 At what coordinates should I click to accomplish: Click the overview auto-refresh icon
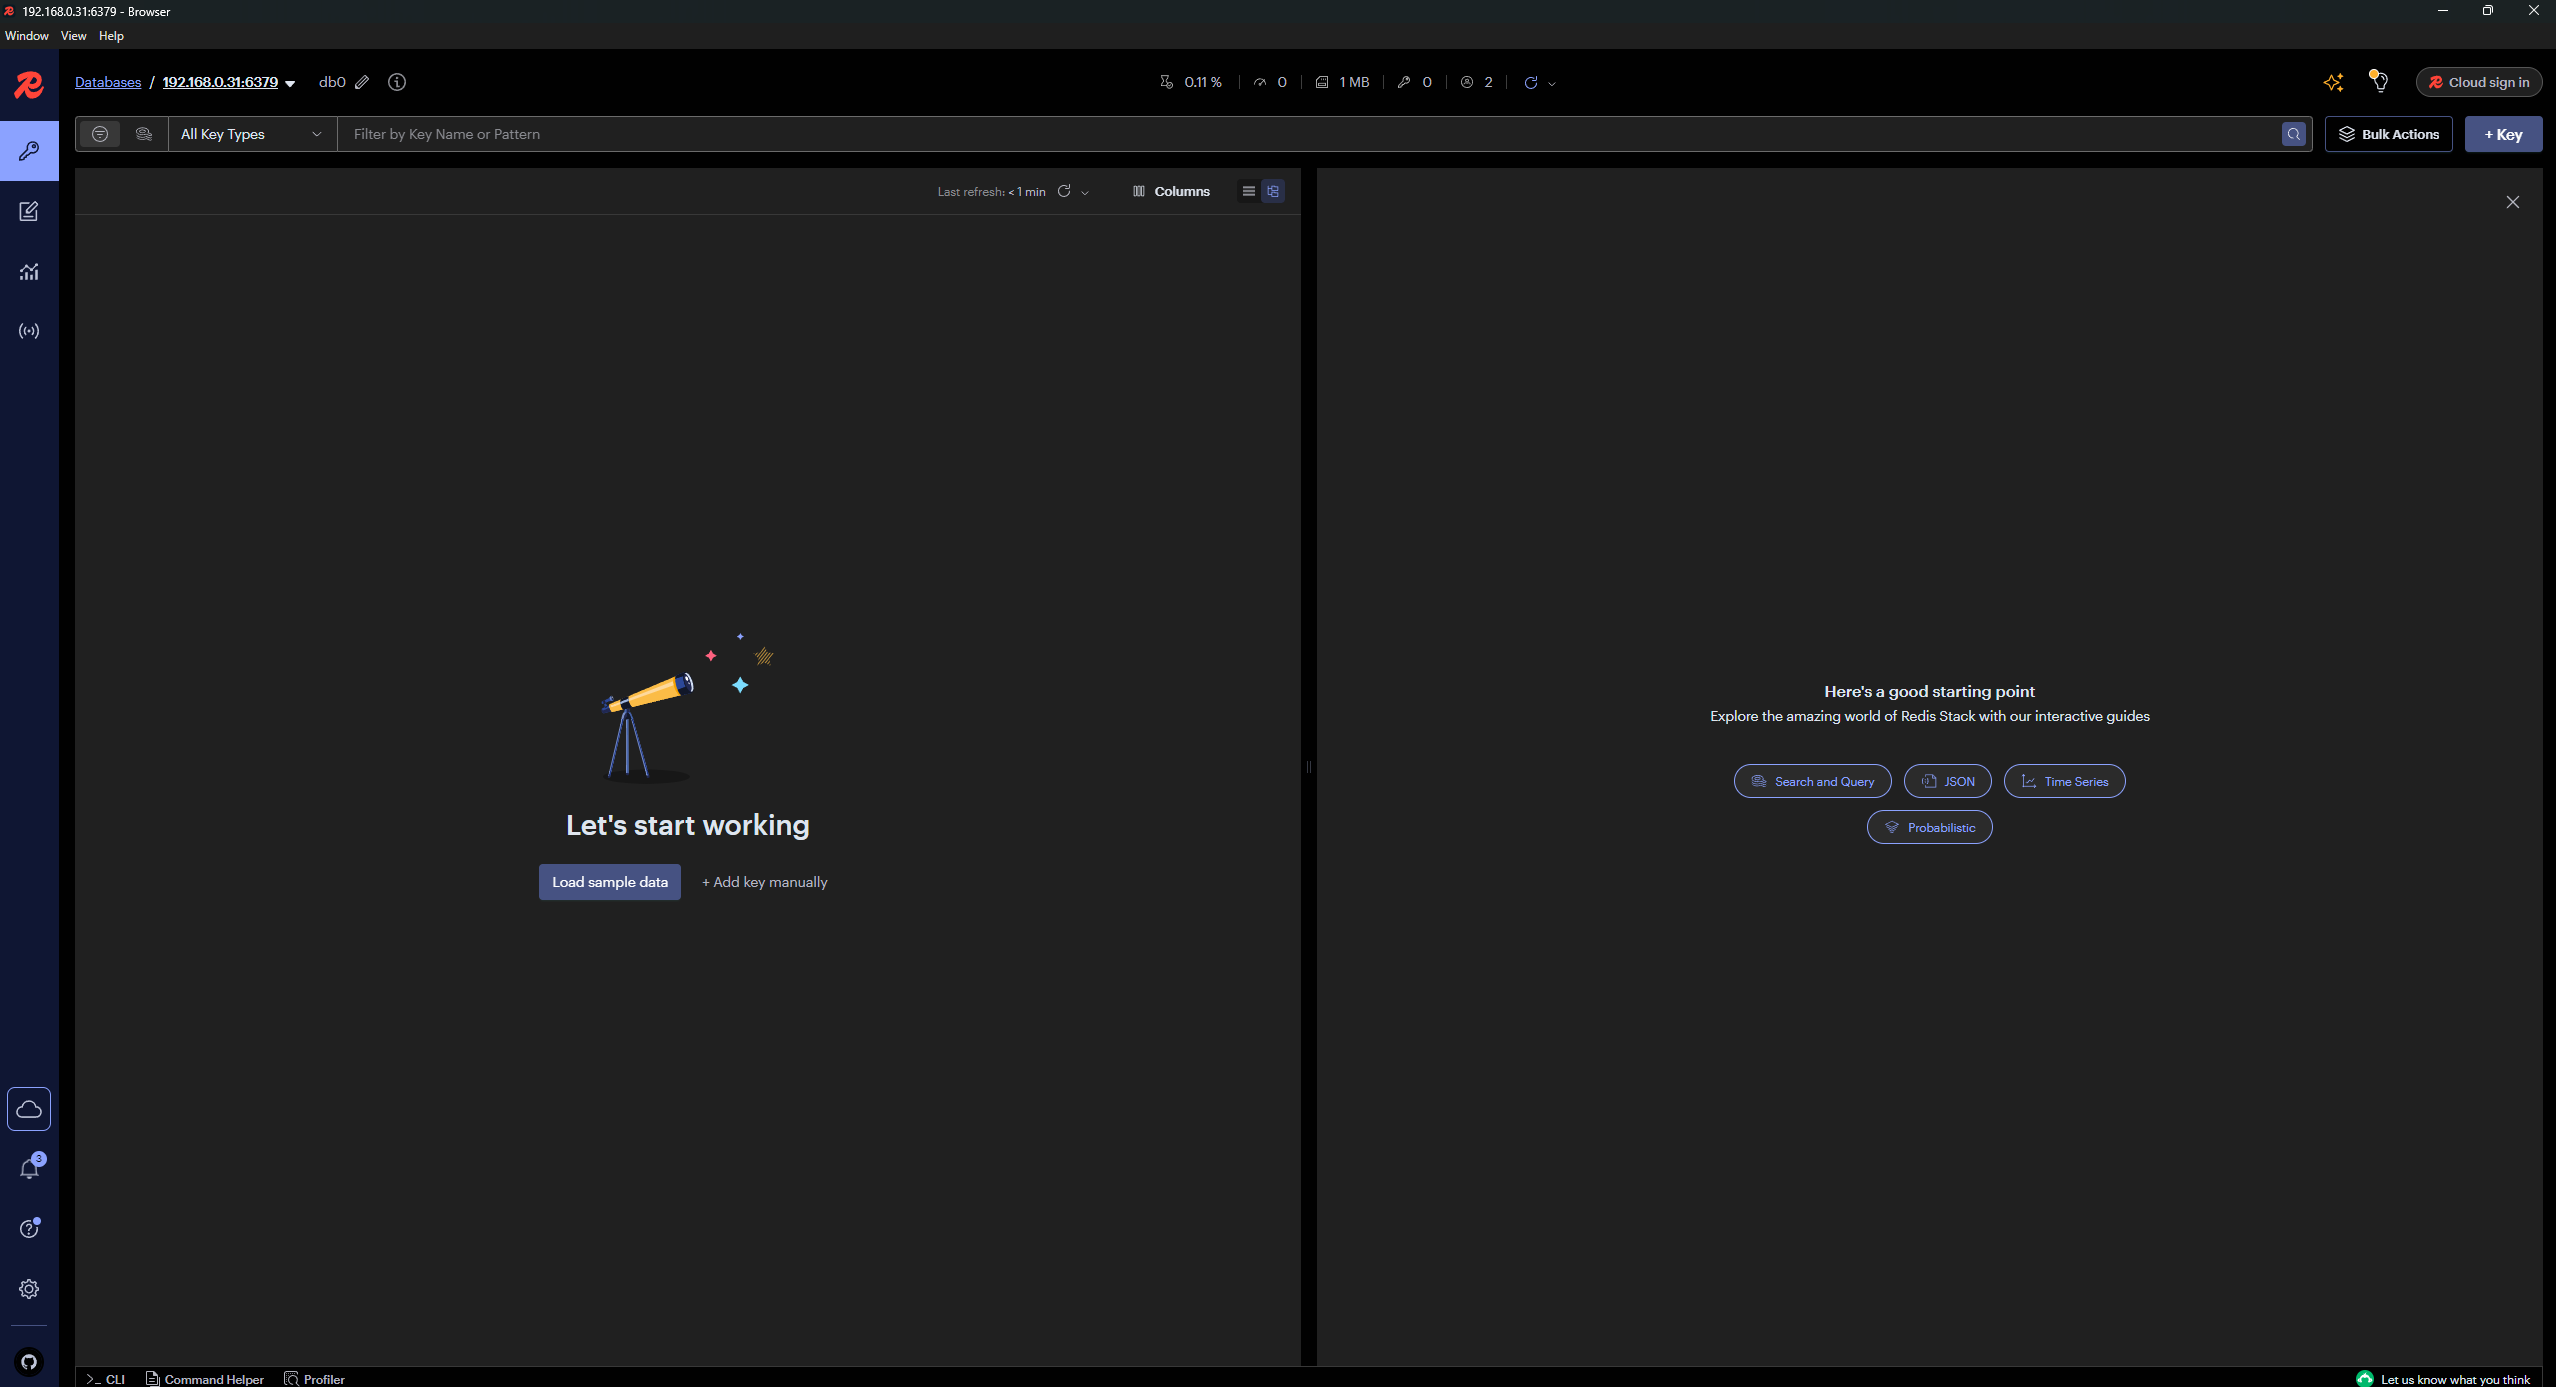click(x=1531, y=82)
